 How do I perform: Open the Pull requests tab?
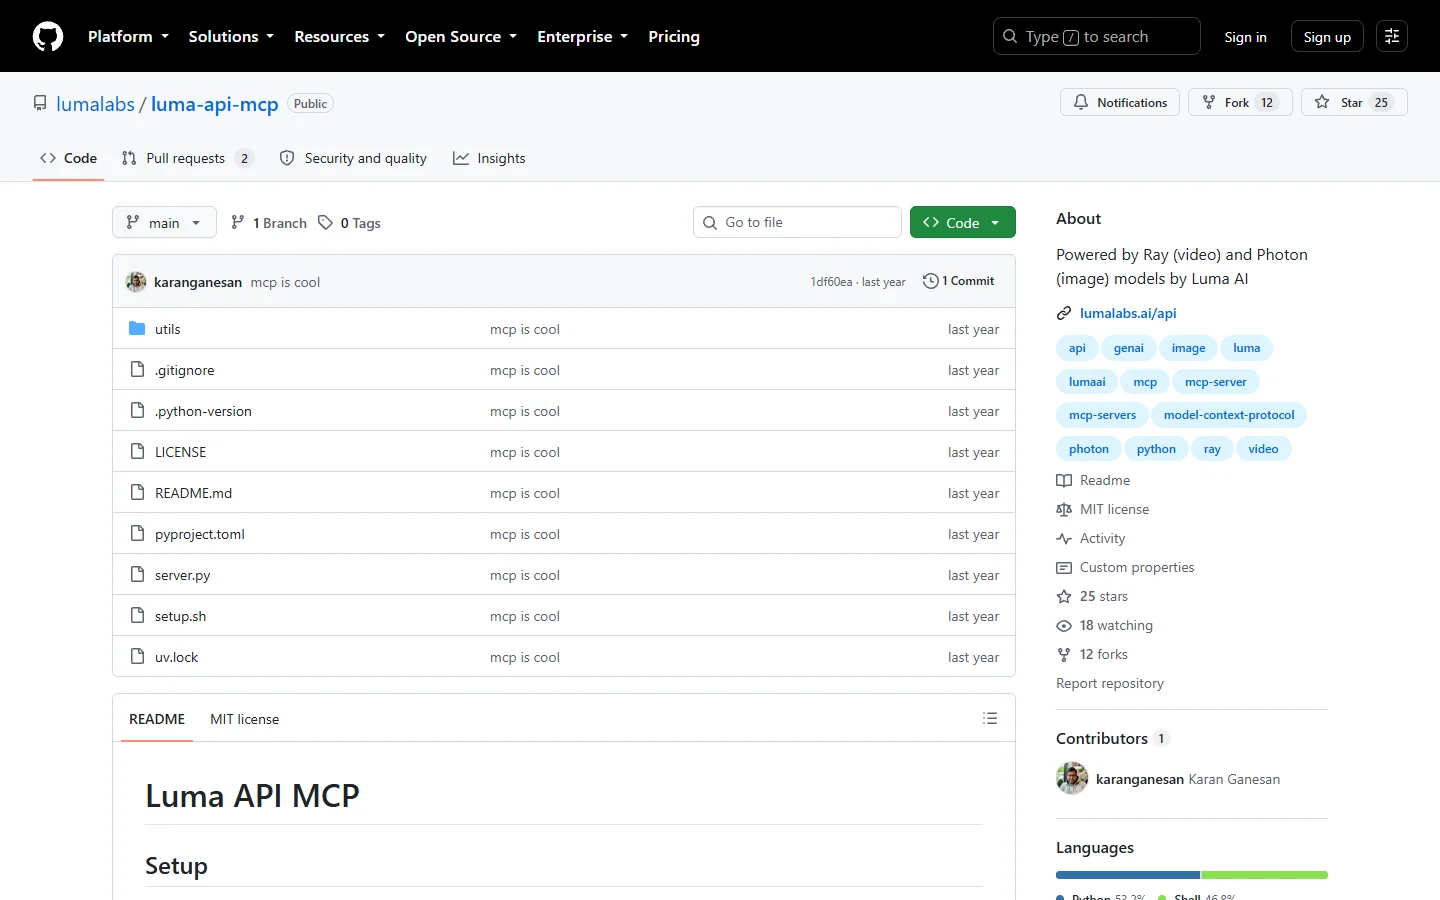point(187,158)
